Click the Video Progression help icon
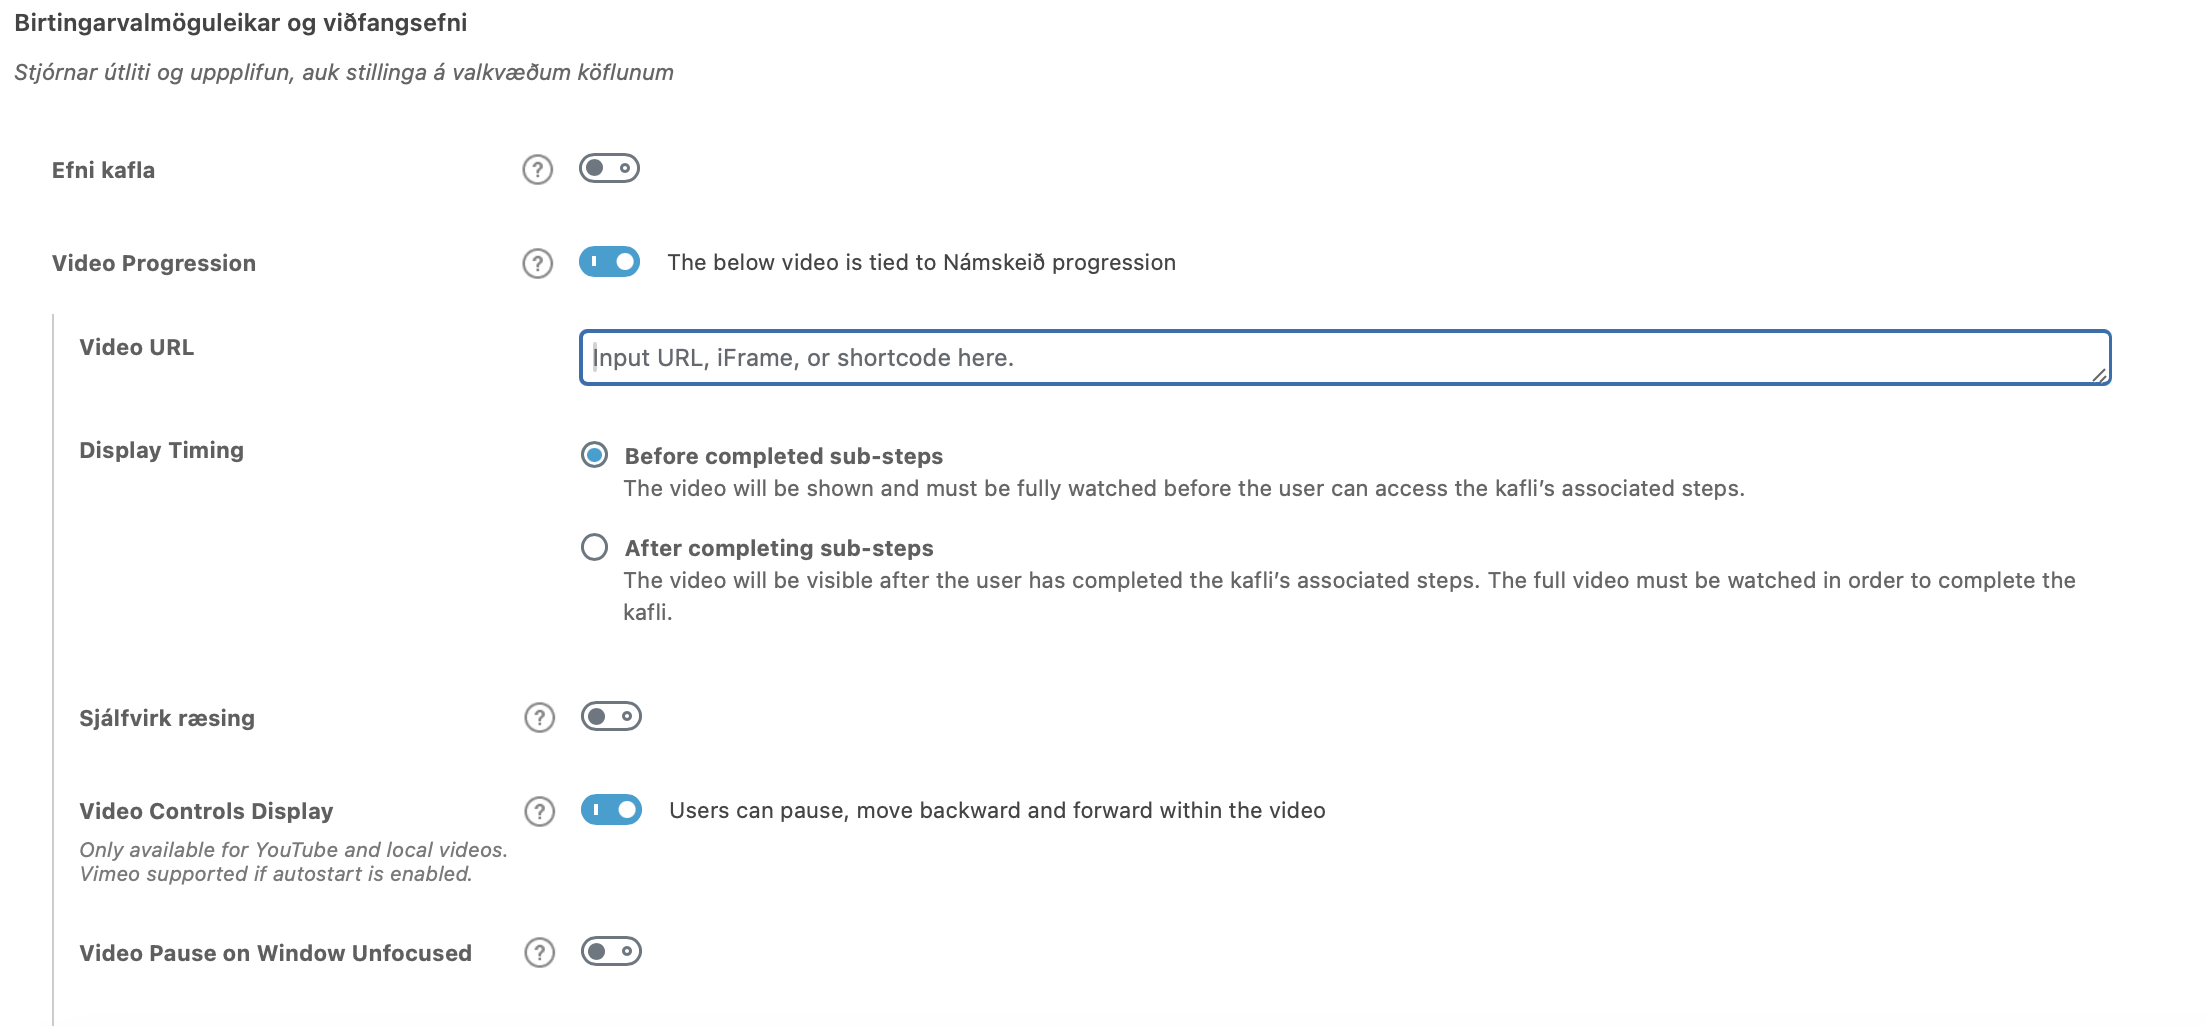The width and height of the screenshot is (2206, 1026). [x=537, y=263]
